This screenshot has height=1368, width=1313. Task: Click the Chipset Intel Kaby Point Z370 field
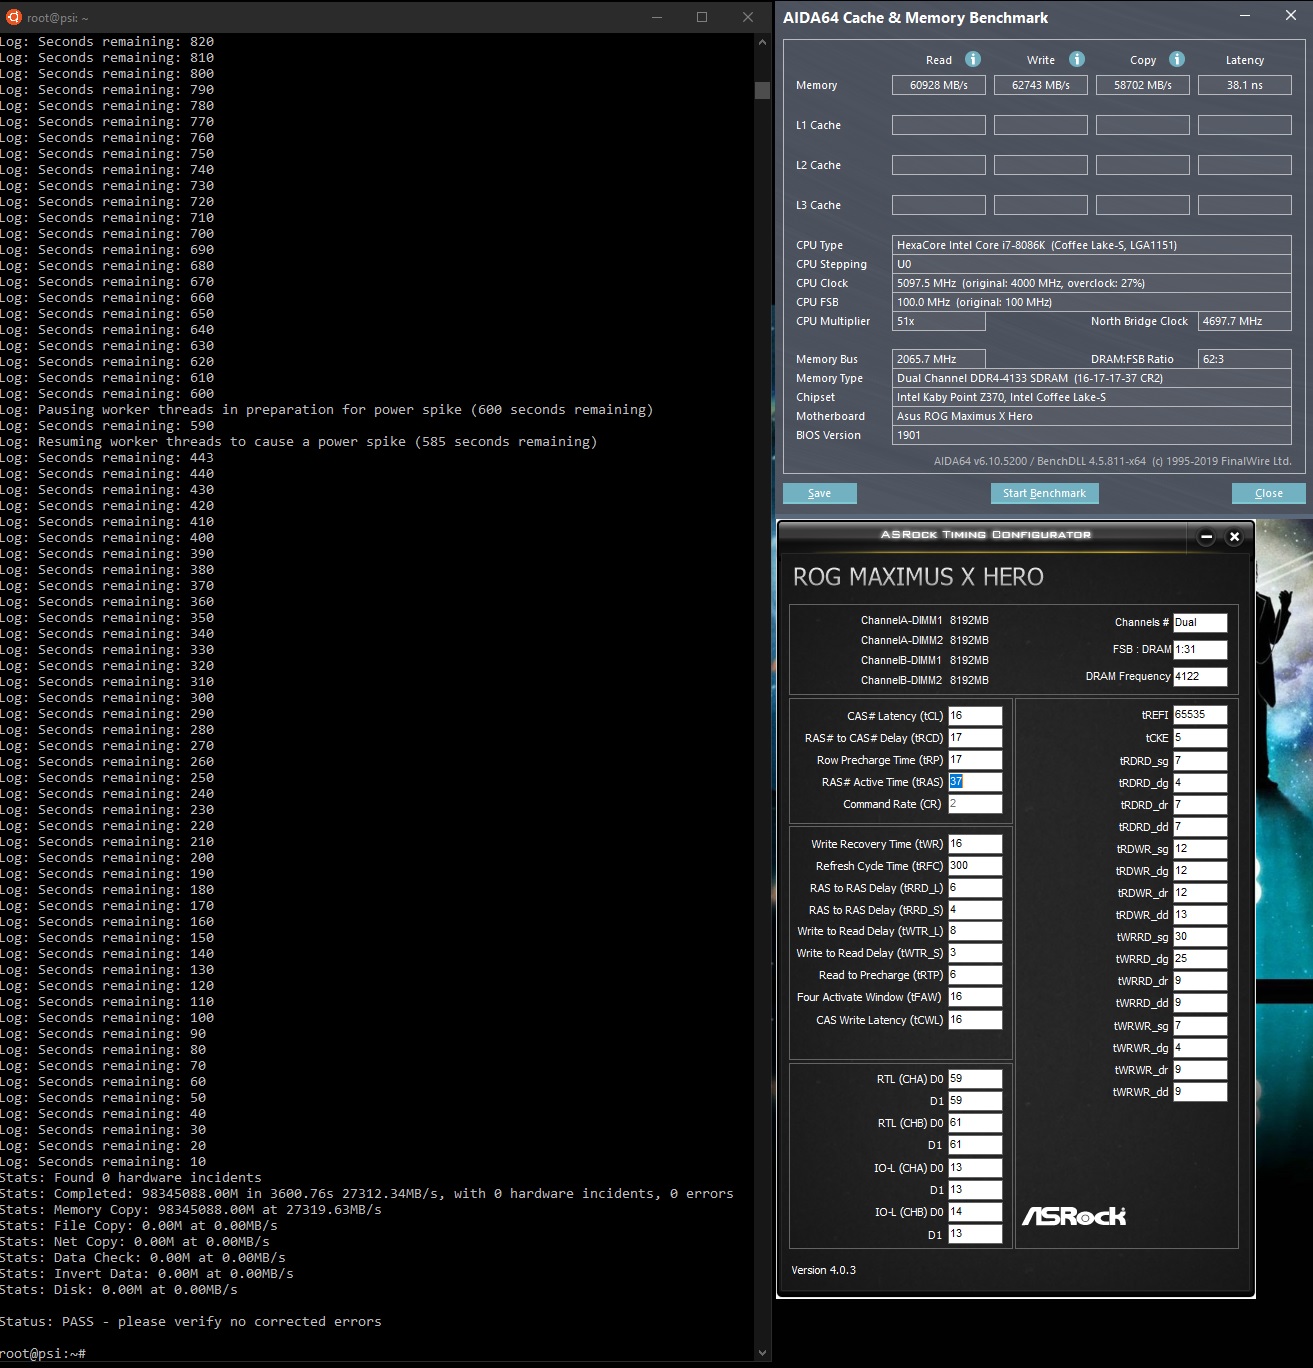tap(1092, 397)
